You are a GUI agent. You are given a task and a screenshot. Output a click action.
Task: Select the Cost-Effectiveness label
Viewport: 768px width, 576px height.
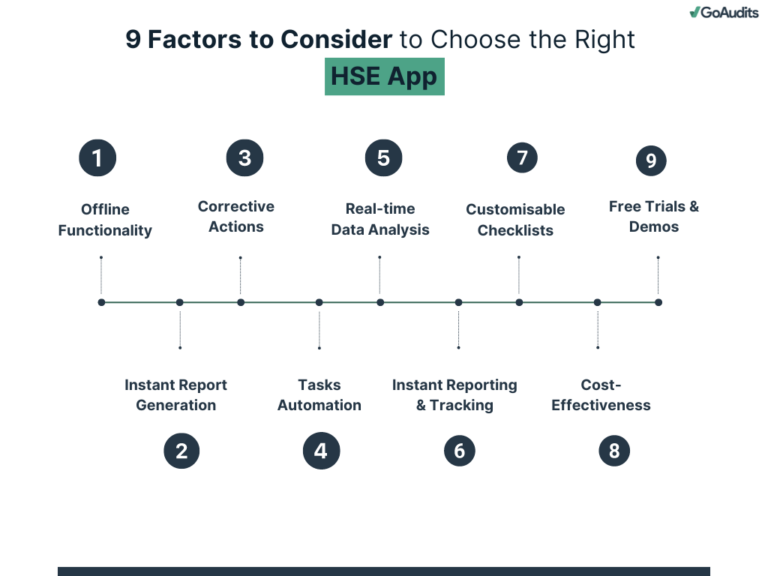point(601,395)
